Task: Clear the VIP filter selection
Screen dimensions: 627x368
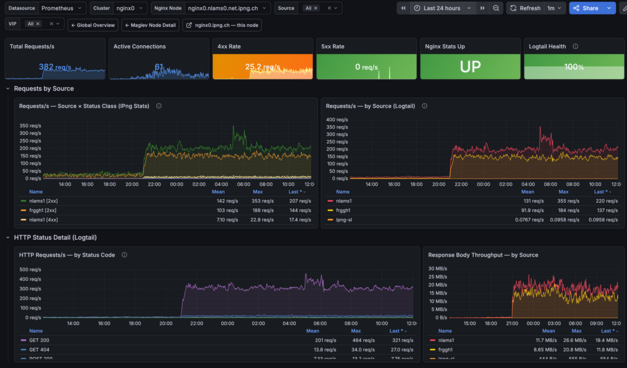Action: pos(51,24)
